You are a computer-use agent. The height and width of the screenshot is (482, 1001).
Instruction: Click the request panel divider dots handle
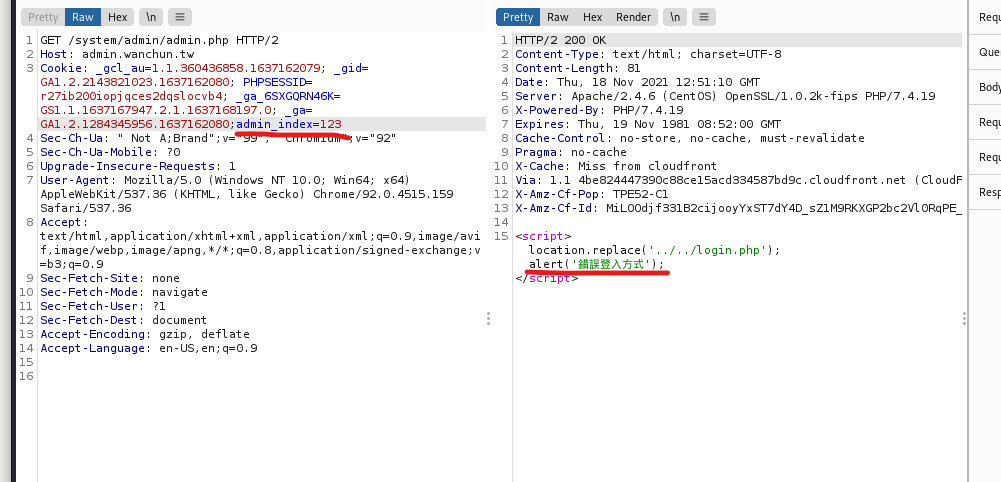coord(488,319)
